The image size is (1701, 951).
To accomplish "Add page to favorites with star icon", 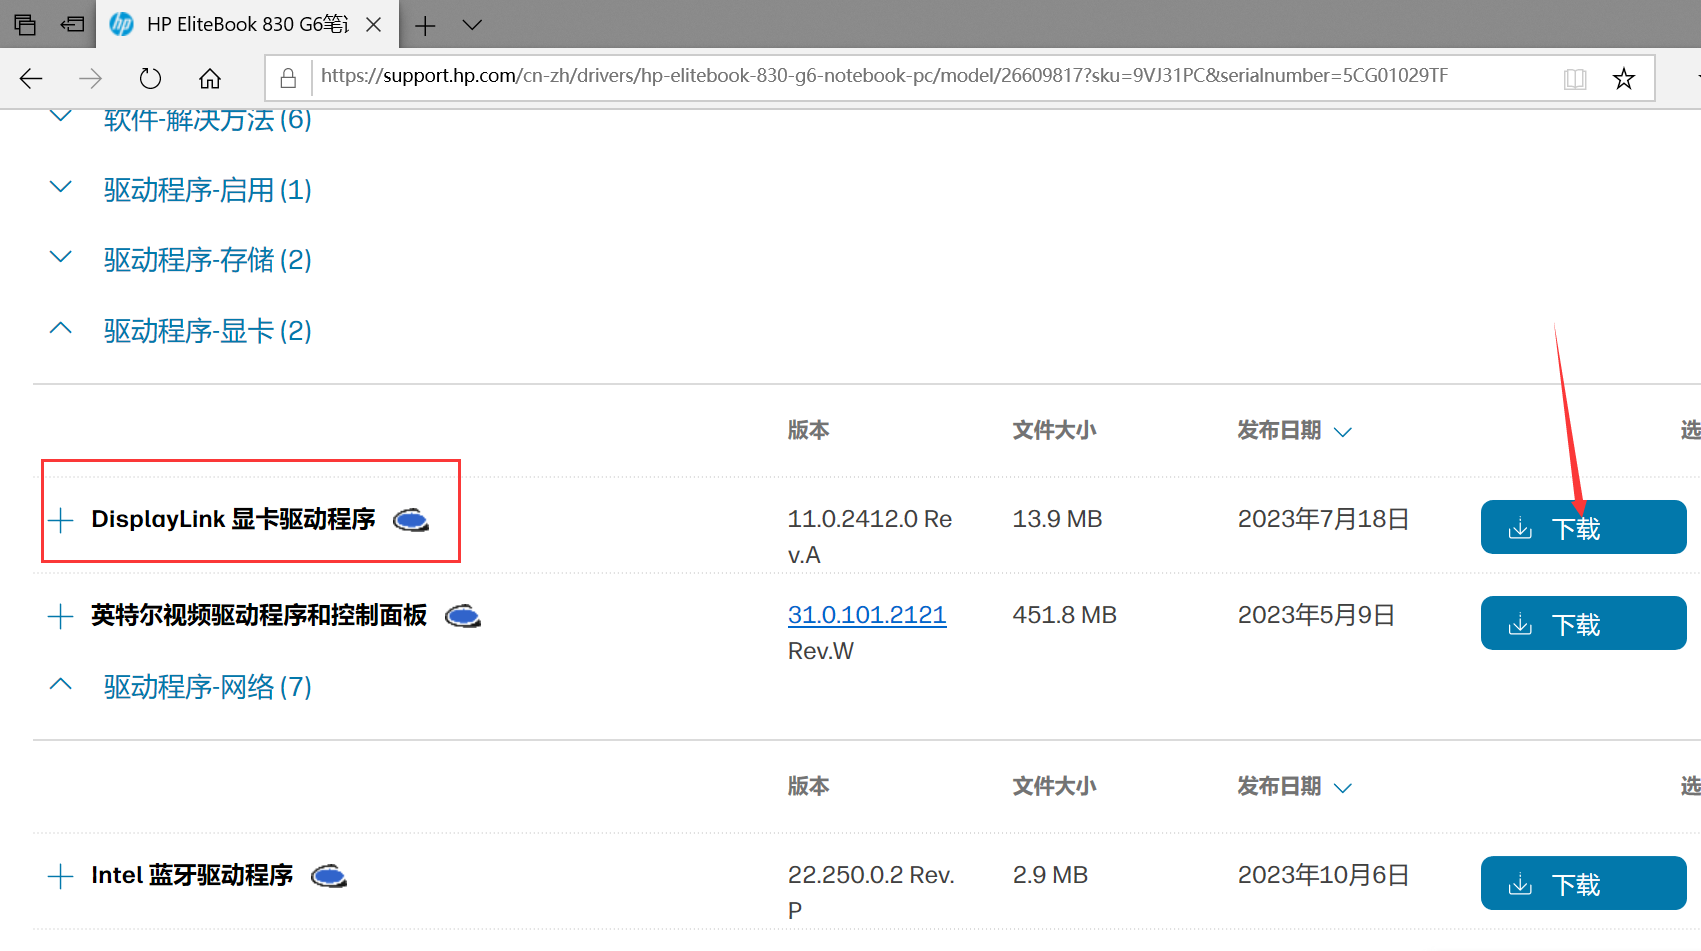I will 1624,78.
